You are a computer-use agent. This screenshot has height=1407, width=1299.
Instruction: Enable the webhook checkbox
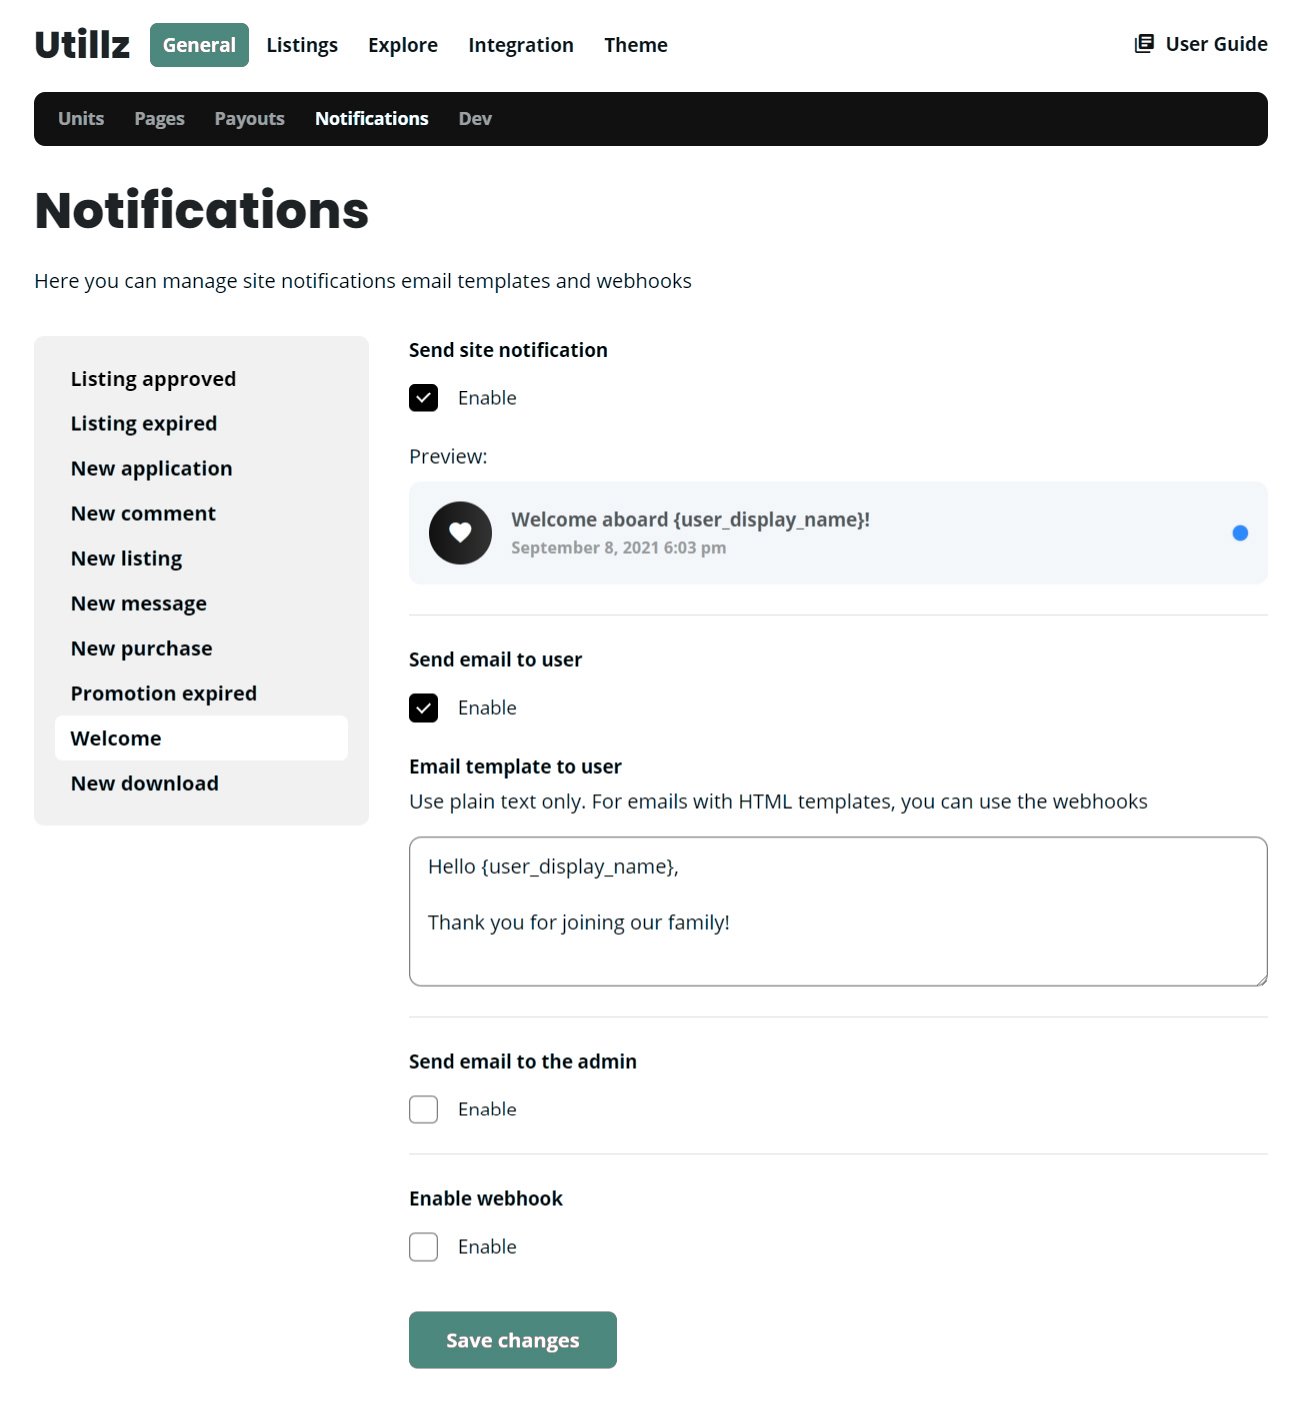[x=424, y=1247]
